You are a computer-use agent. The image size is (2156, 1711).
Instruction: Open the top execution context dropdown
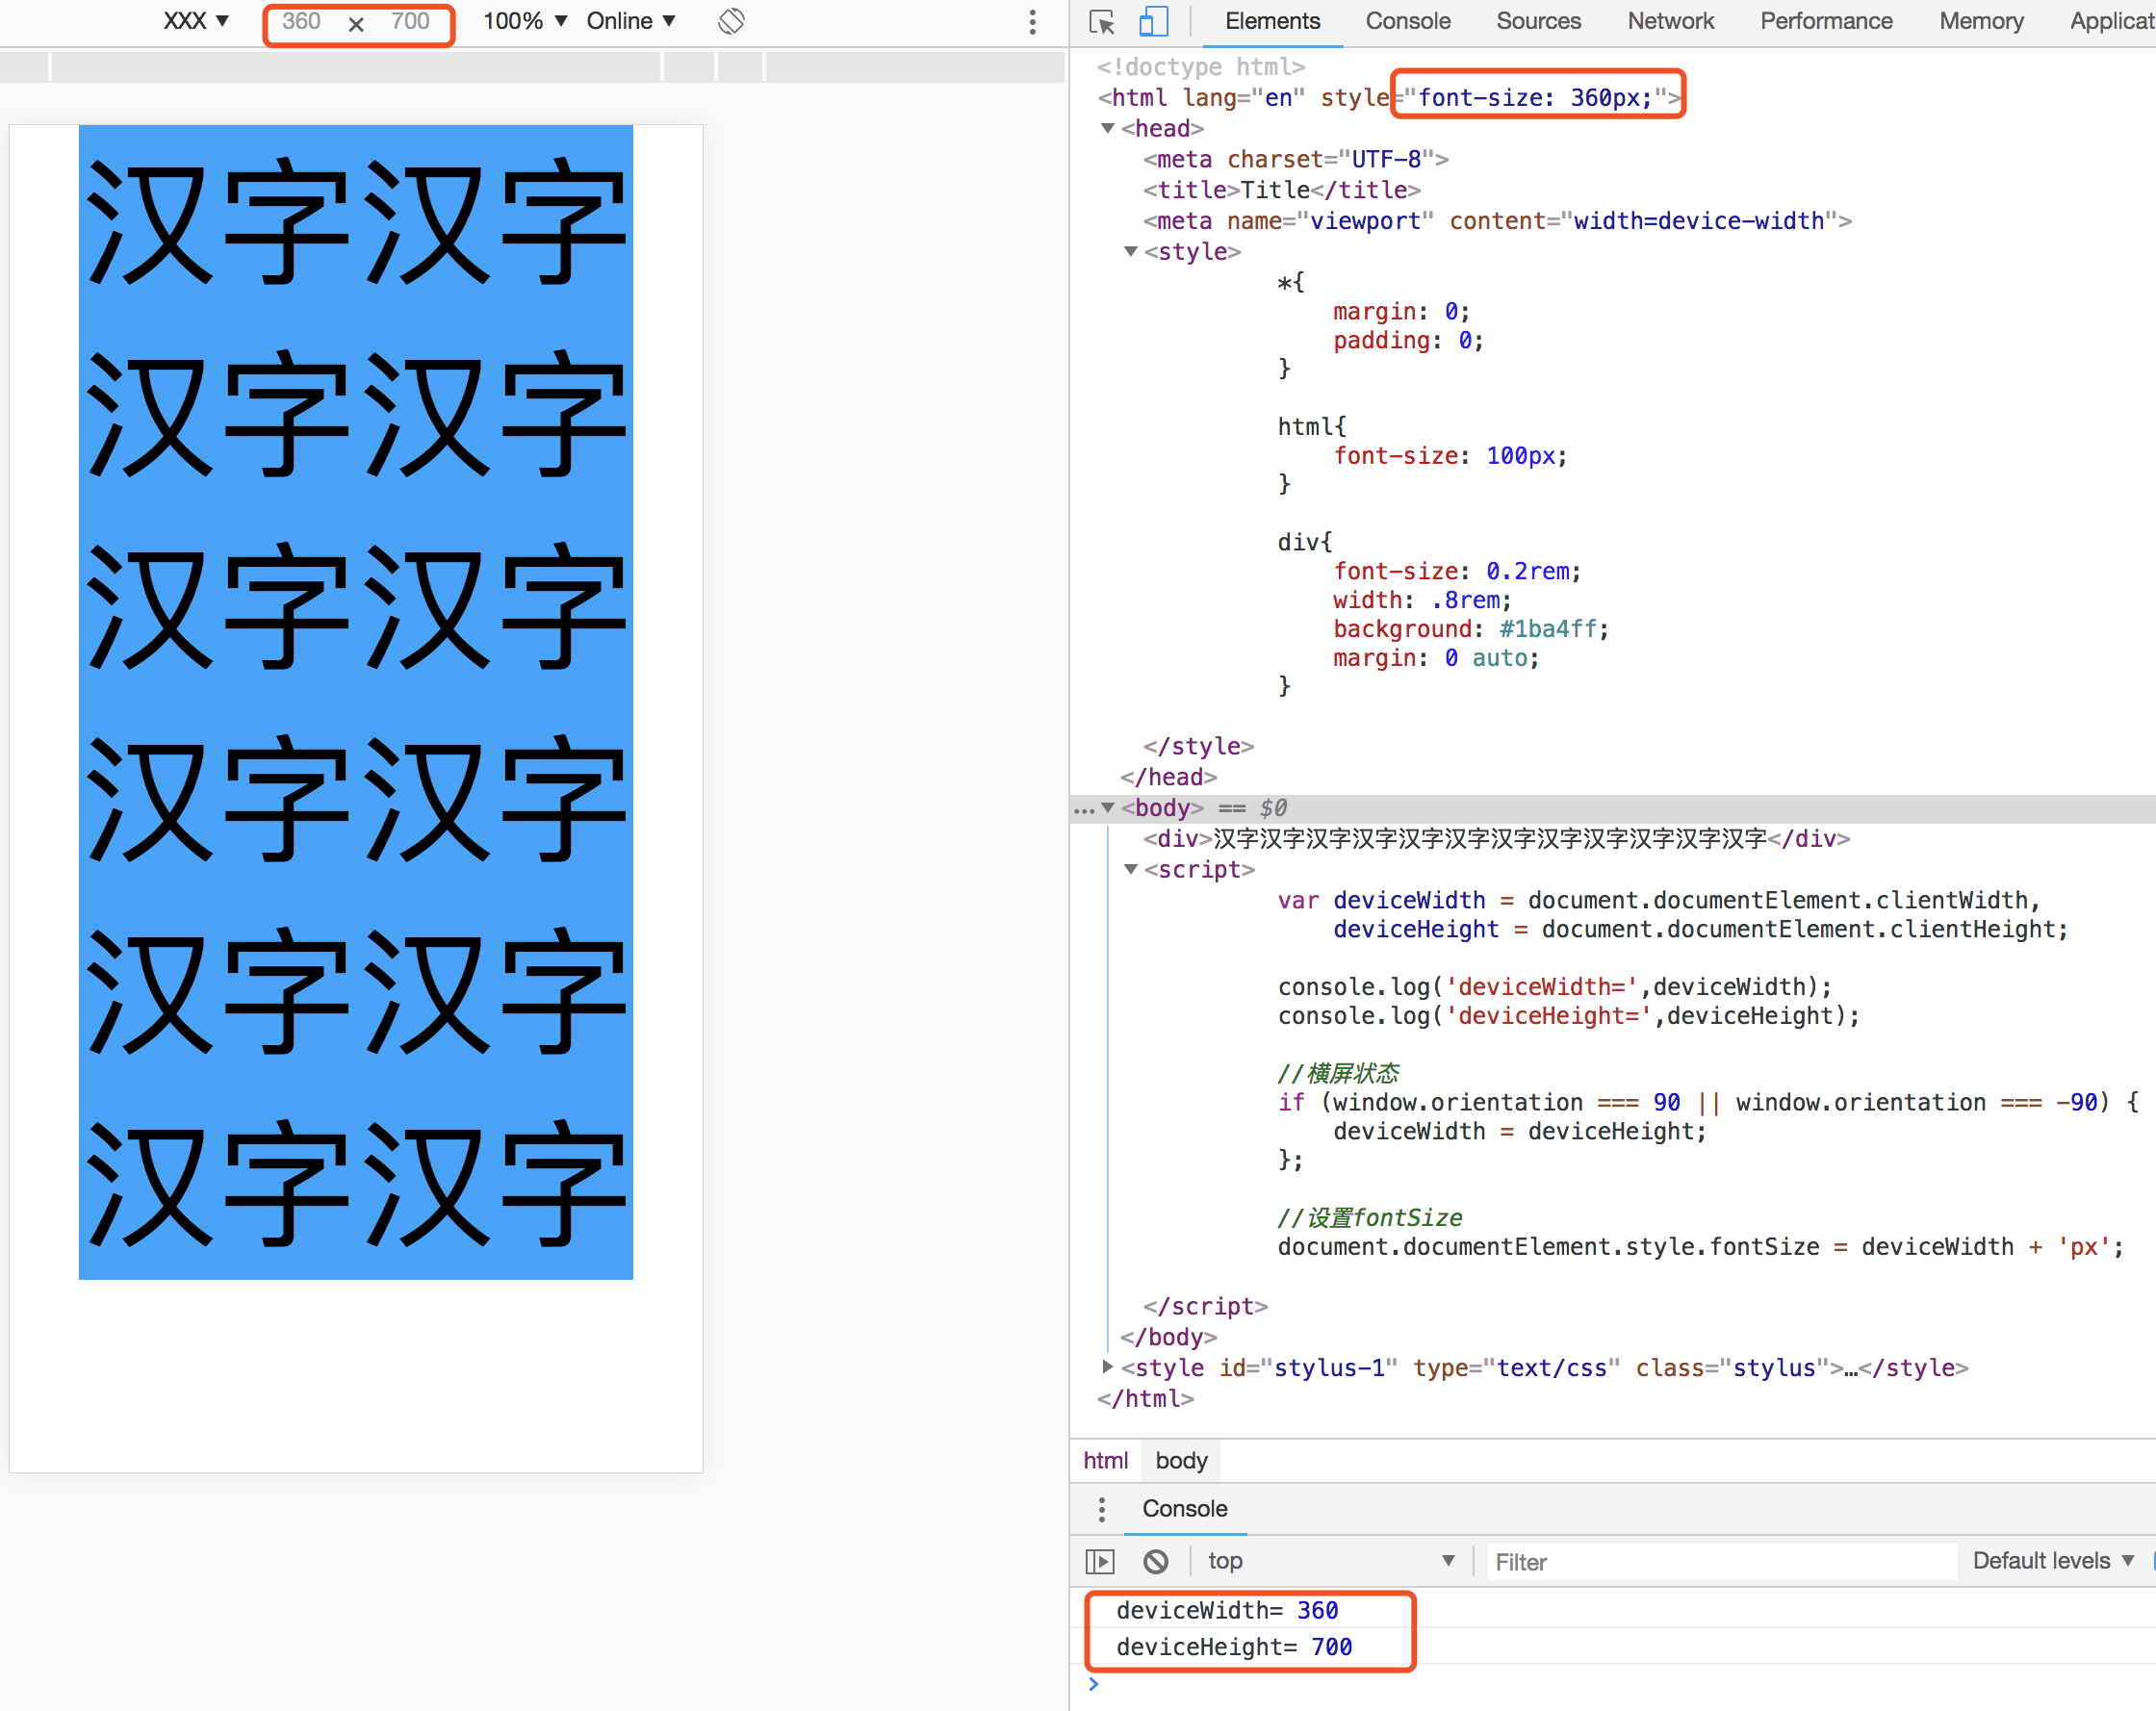point(1330,1561)
